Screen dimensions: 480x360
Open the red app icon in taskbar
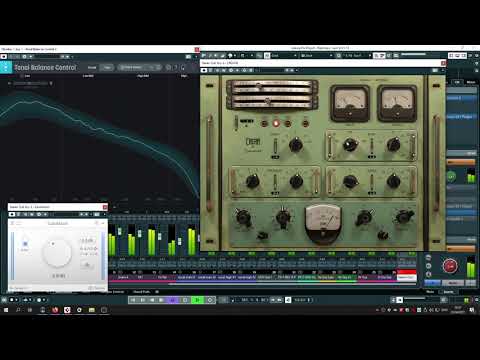[55, 310]
